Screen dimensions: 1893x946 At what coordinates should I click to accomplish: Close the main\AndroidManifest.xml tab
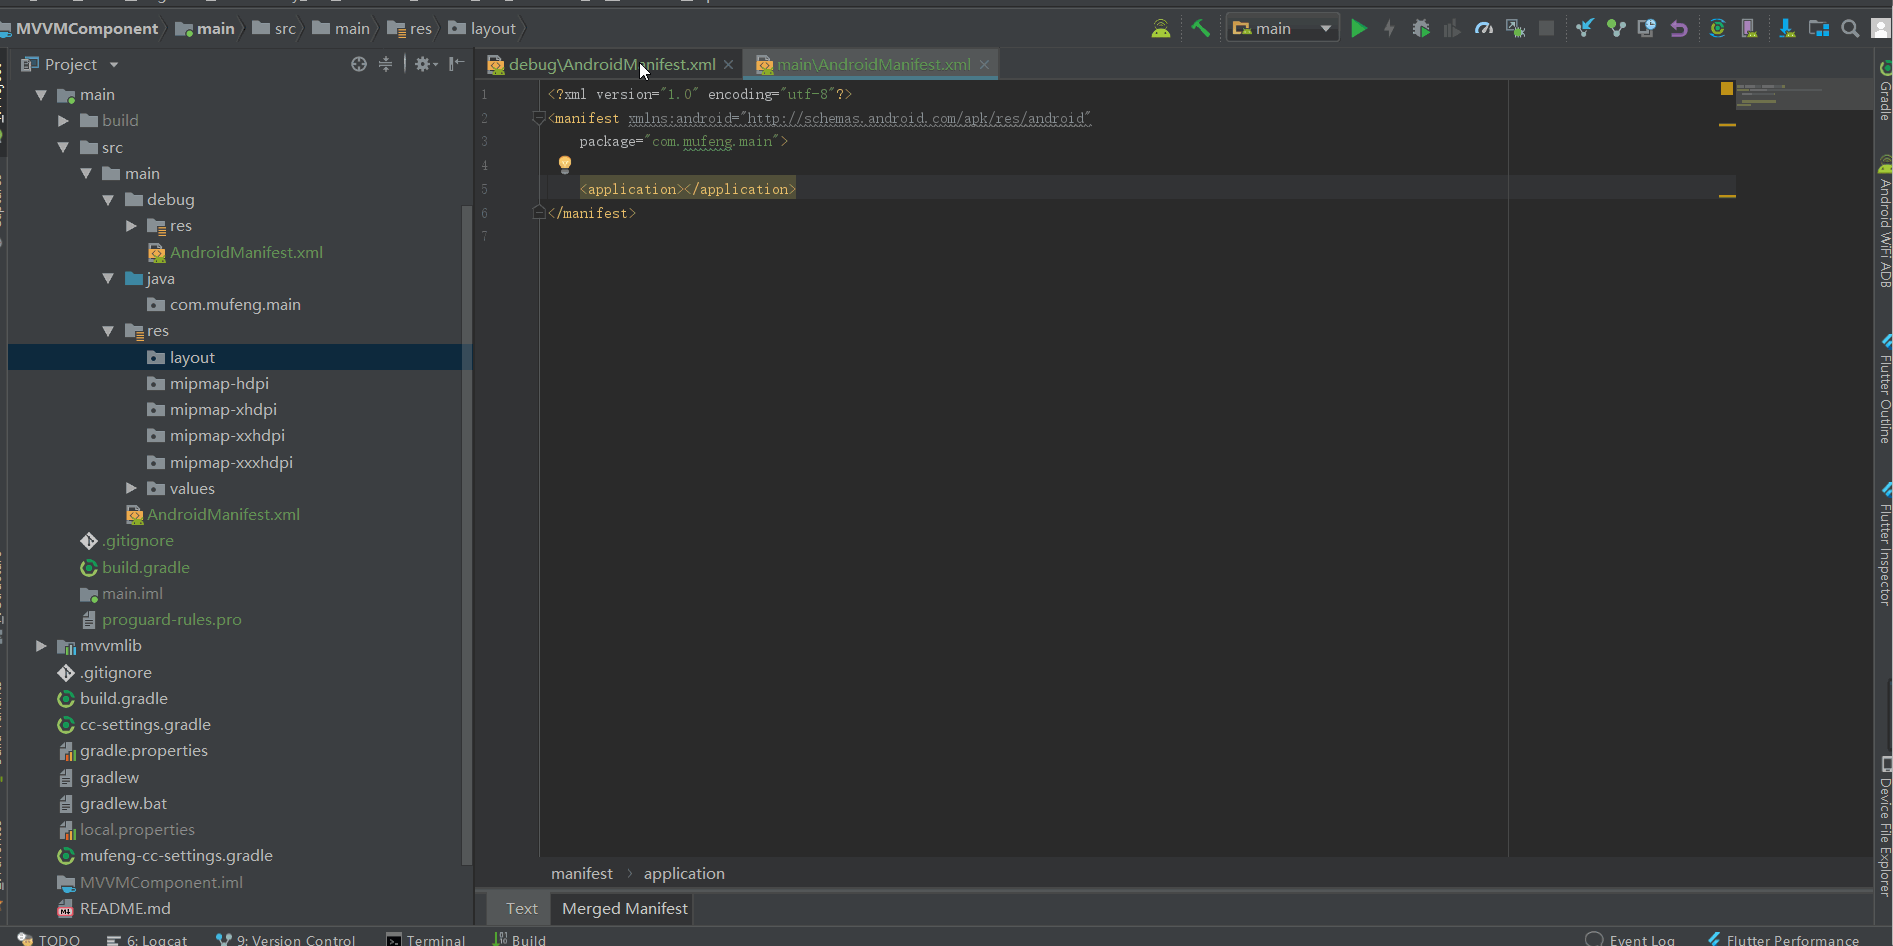pos(985,65)
